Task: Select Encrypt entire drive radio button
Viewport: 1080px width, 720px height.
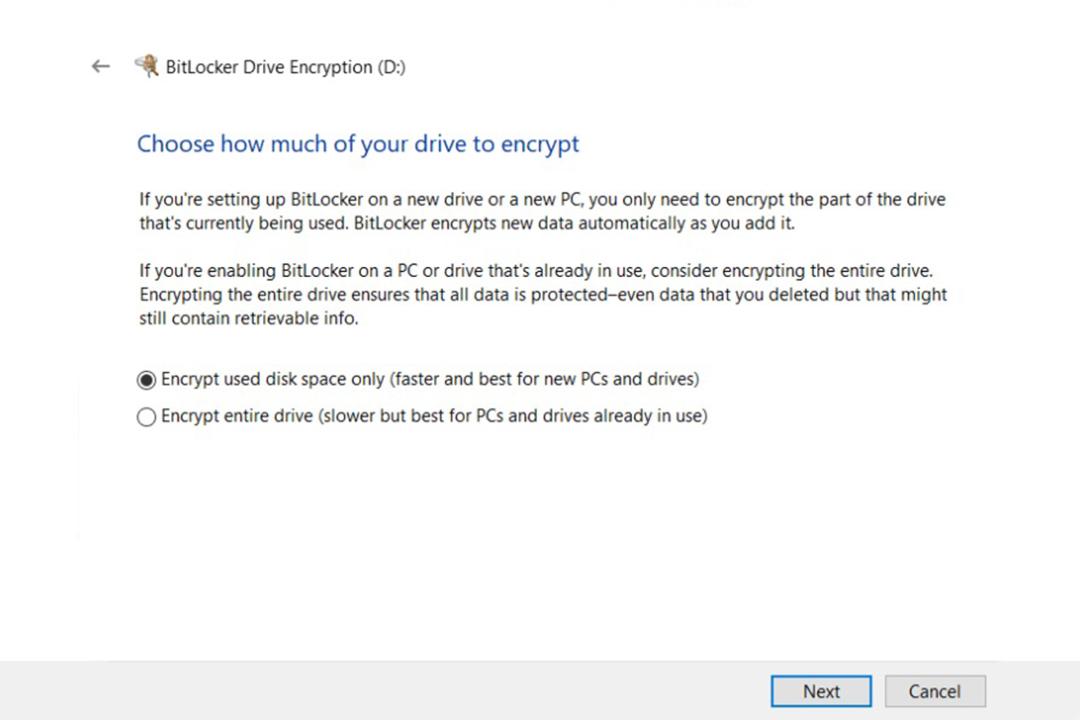Action: point(146,417)
